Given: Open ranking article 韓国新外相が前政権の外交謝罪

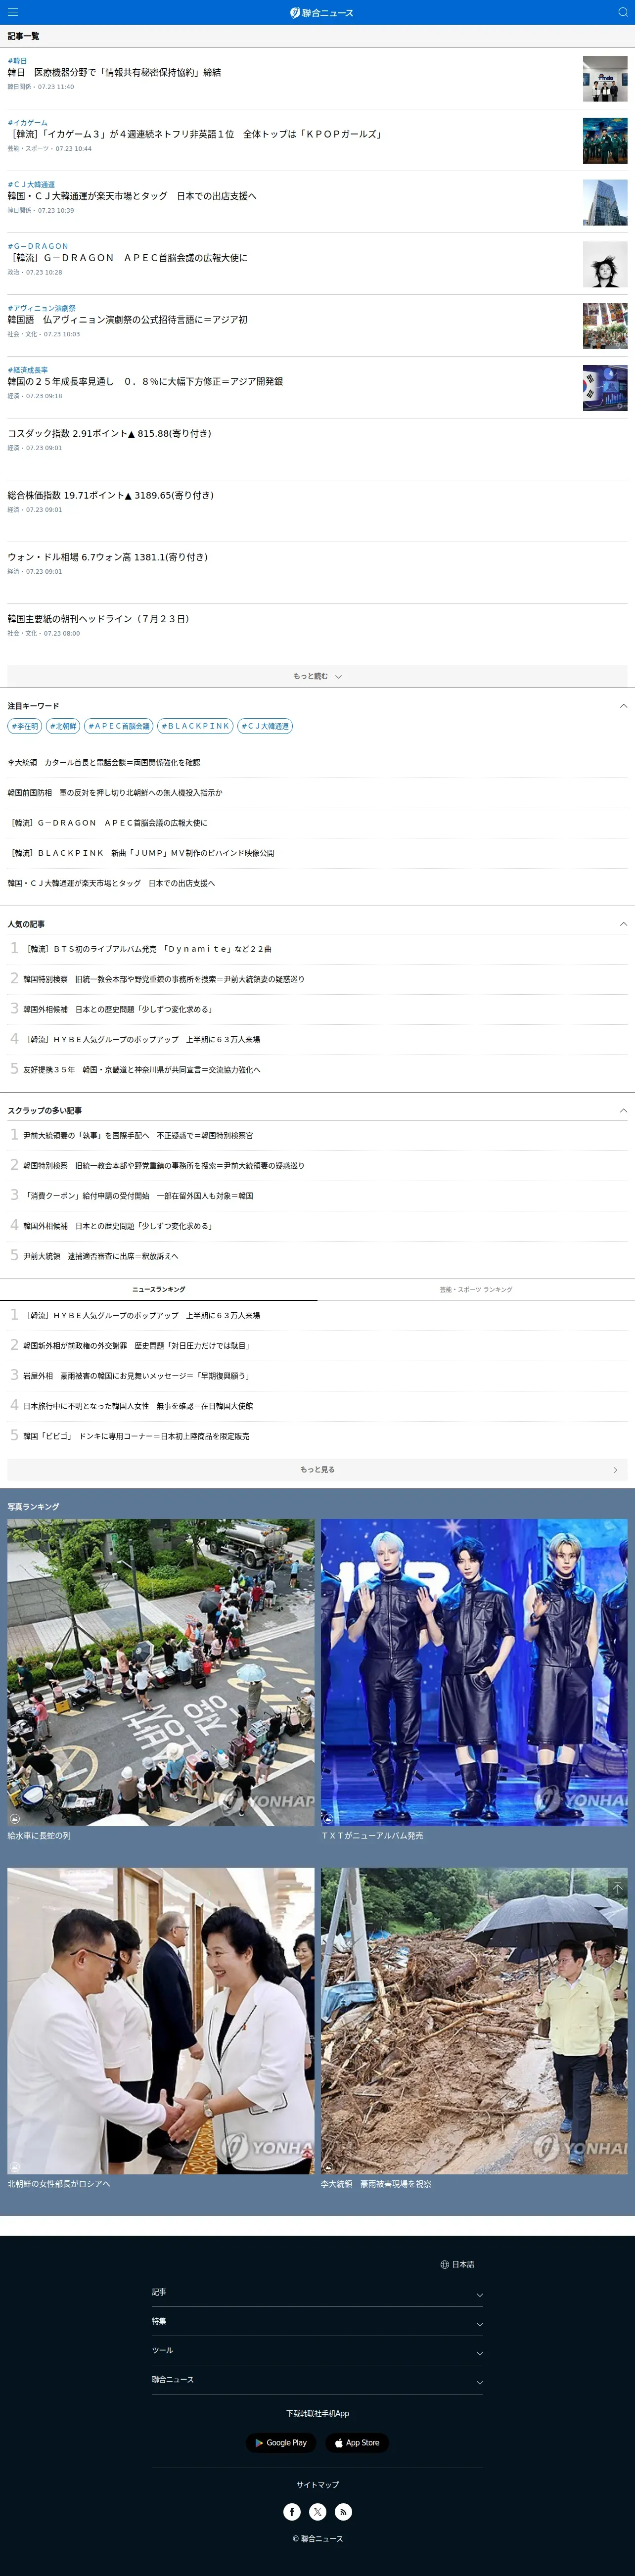Looking at the screenshot, I should [137, 1345].
